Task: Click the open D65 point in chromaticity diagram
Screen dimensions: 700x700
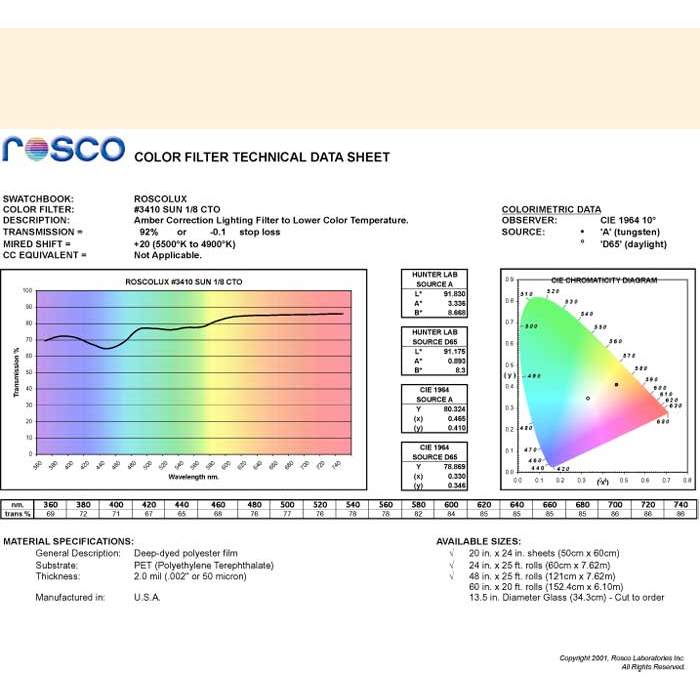Action: (x=588, y=398)
